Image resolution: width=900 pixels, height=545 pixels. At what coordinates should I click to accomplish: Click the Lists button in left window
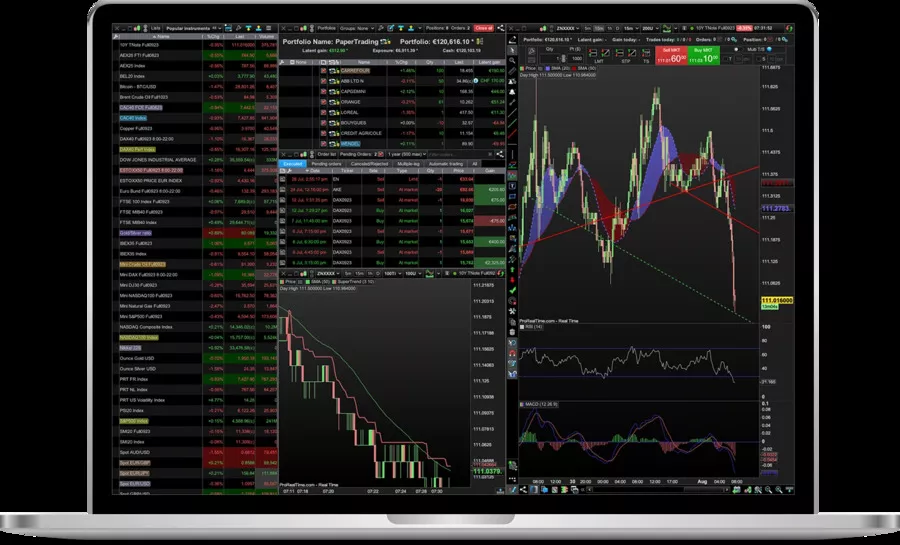(x=156, y=28)
